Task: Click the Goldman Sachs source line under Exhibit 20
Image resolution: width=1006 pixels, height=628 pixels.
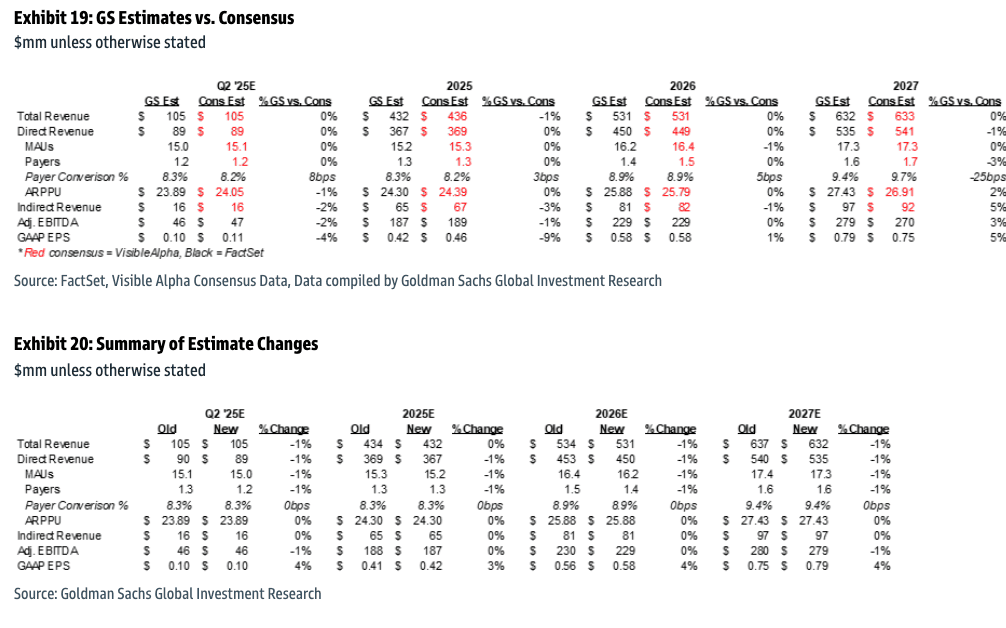Action: [168, 594]
